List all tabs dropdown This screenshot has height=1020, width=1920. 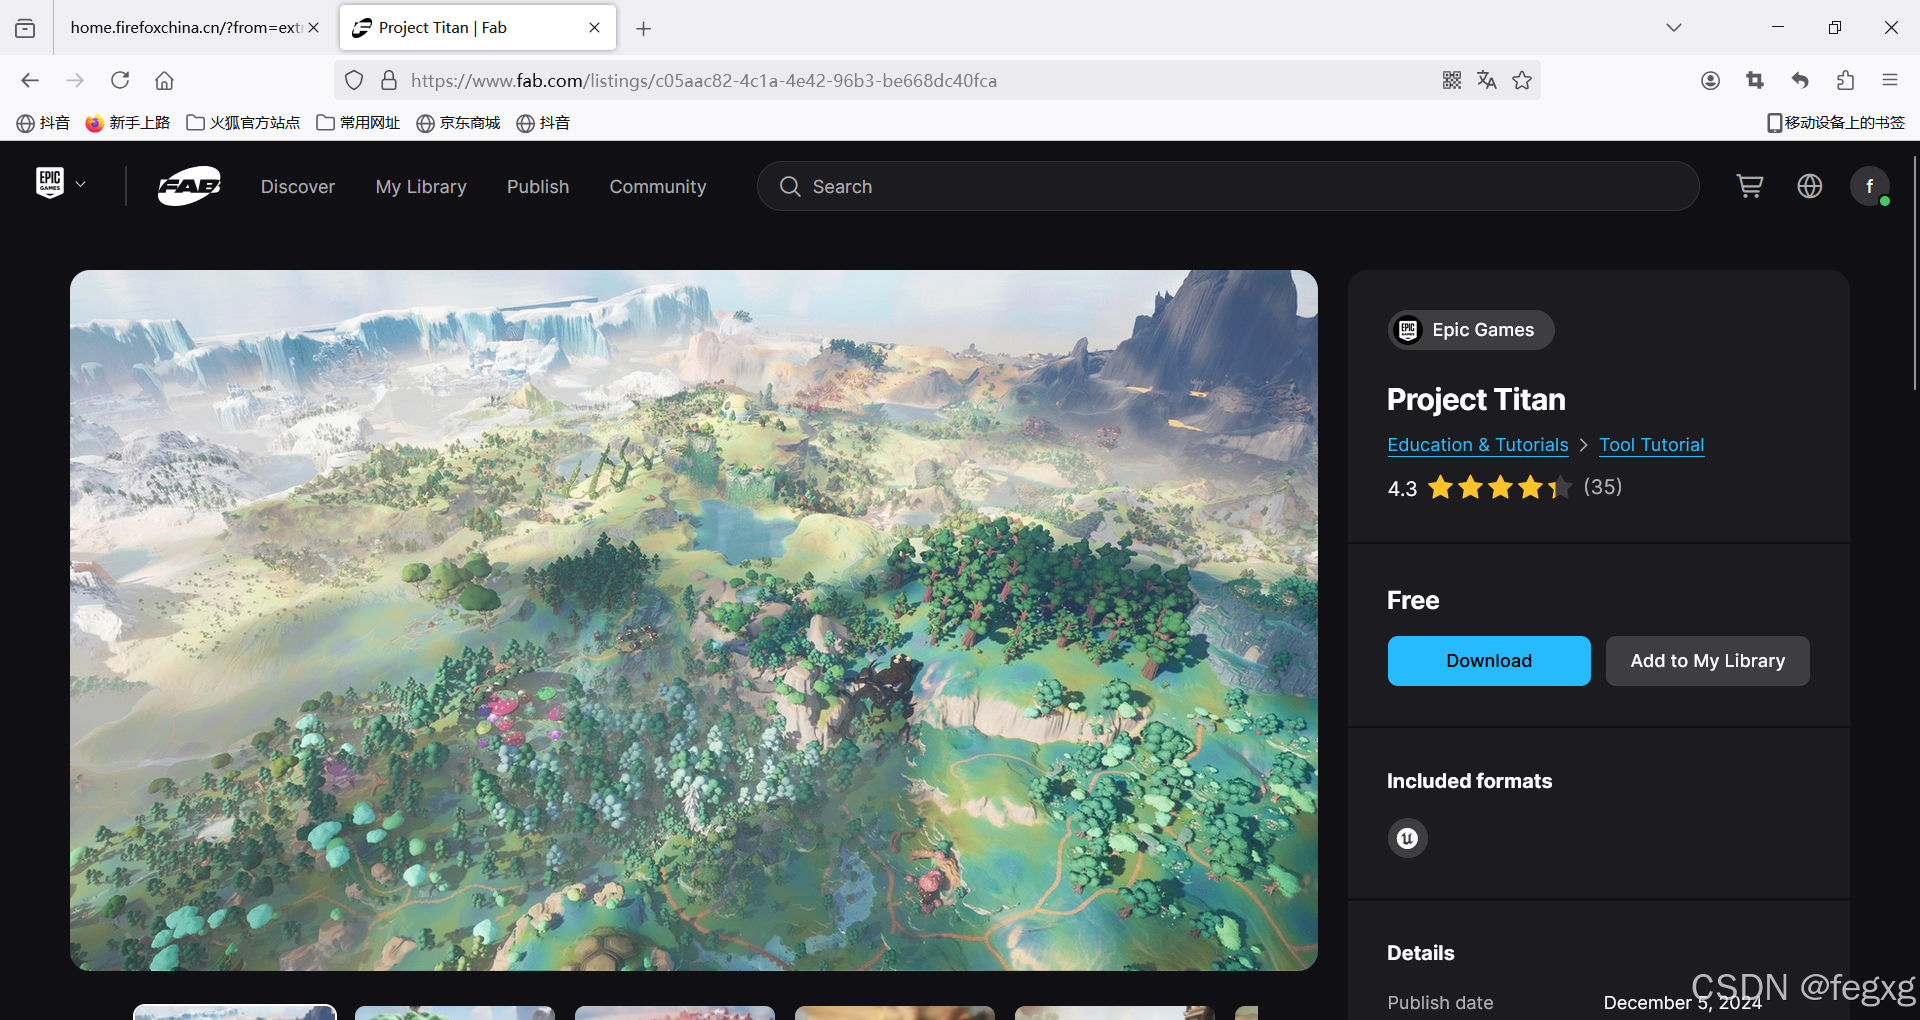pos(1674,28)
